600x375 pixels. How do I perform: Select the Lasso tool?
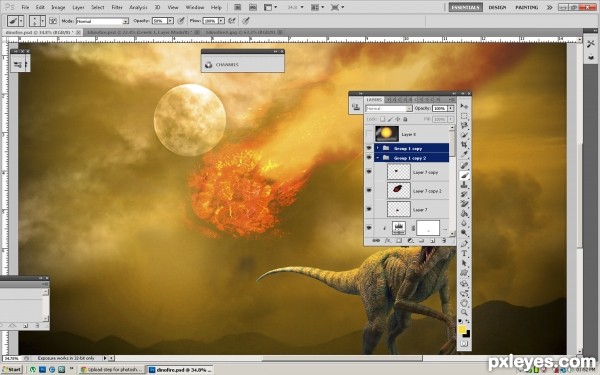464,126
